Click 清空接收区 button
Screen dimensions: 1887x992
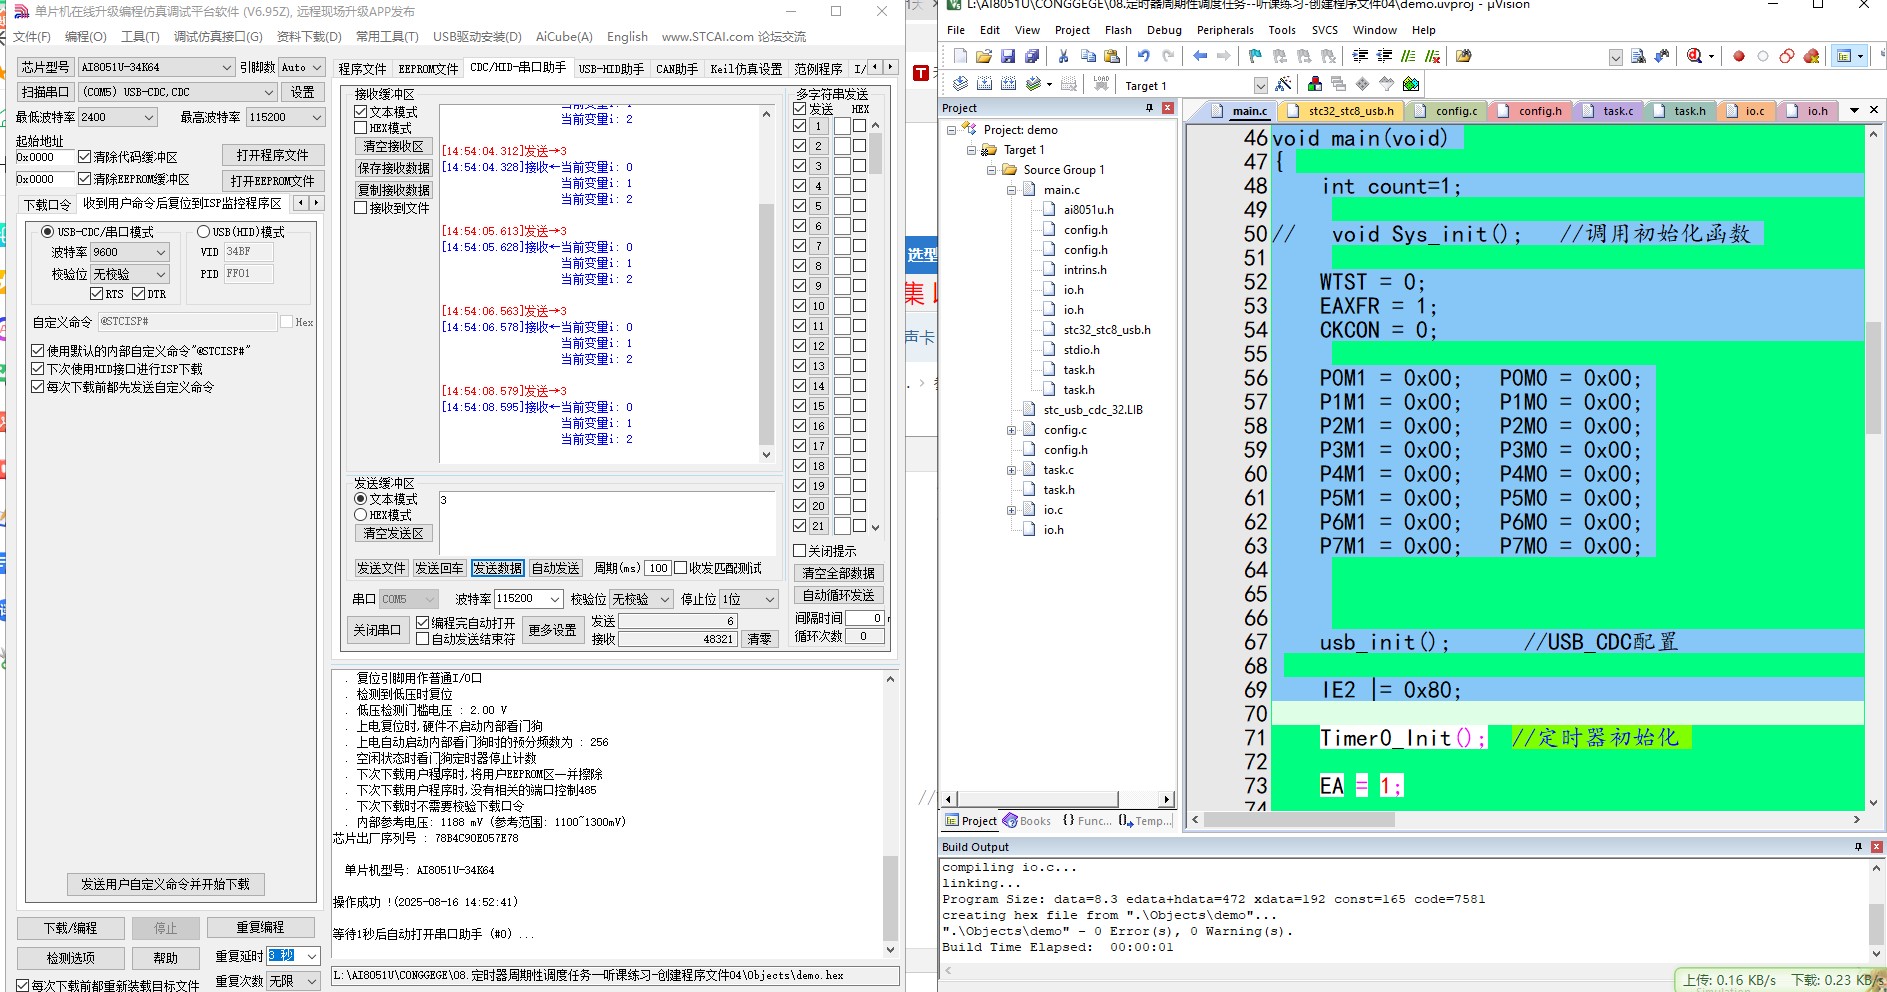[x=394, y=146]
